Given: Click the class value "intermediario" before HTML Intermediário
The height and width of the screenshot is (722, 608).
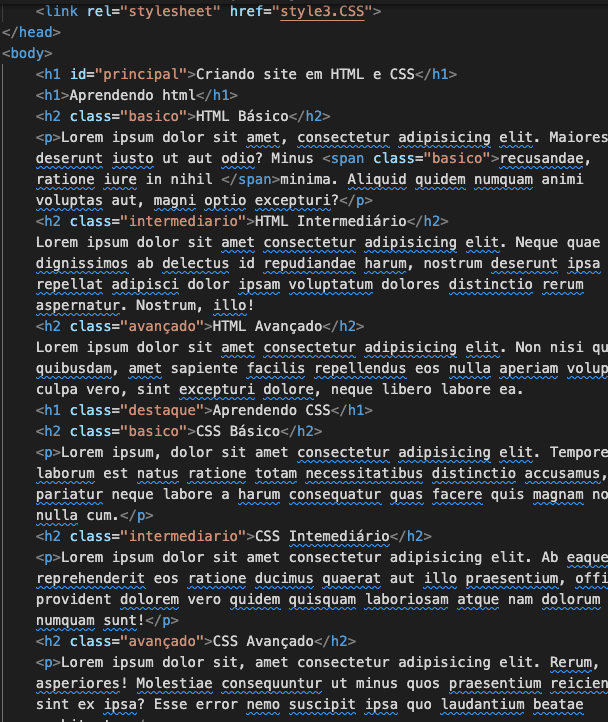Looking at the screenshot, I should 183,221.
